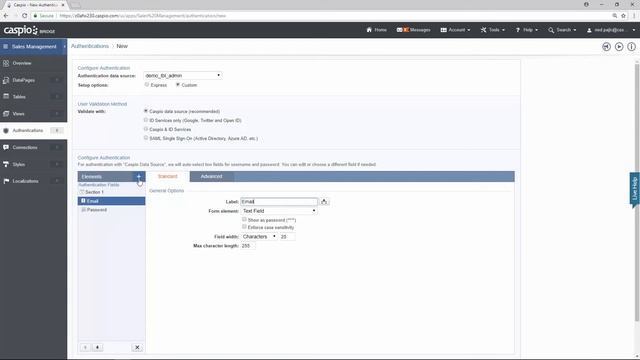Choose SAML Single Sign-On validation
The height and width of the screenshot is (360, 640).
(x=146, y=138)
